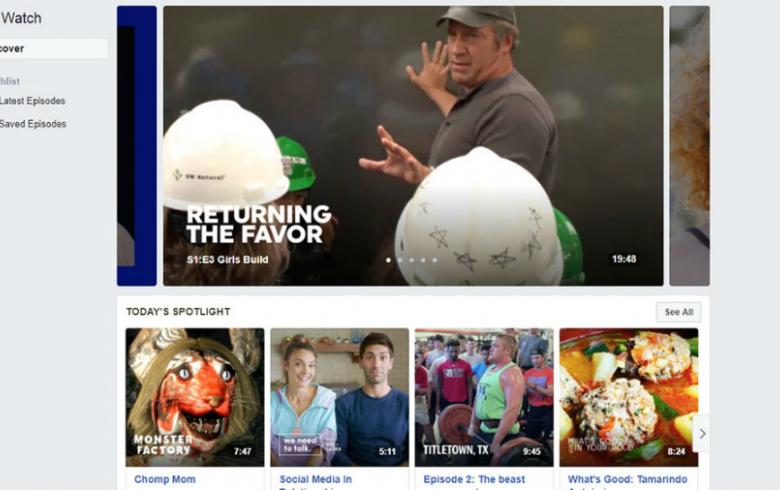
Task: Click the Episode 2: The beast link
Action: pos(474,479)
